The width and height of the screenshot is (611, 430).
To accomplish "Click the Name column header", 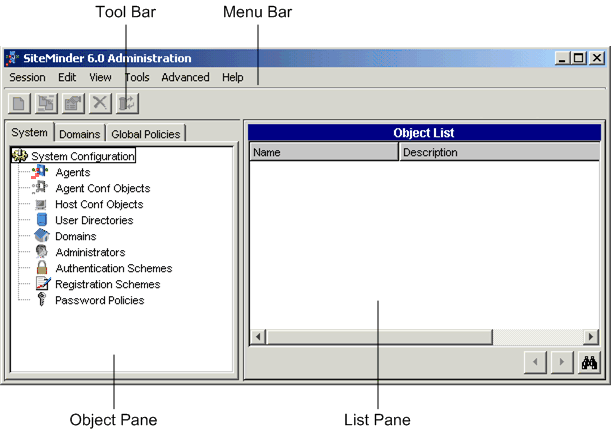I will [x=324, y=152].
